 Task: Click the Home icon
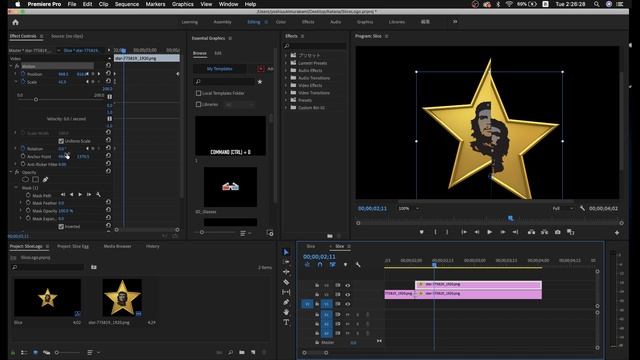coord(16,22)
